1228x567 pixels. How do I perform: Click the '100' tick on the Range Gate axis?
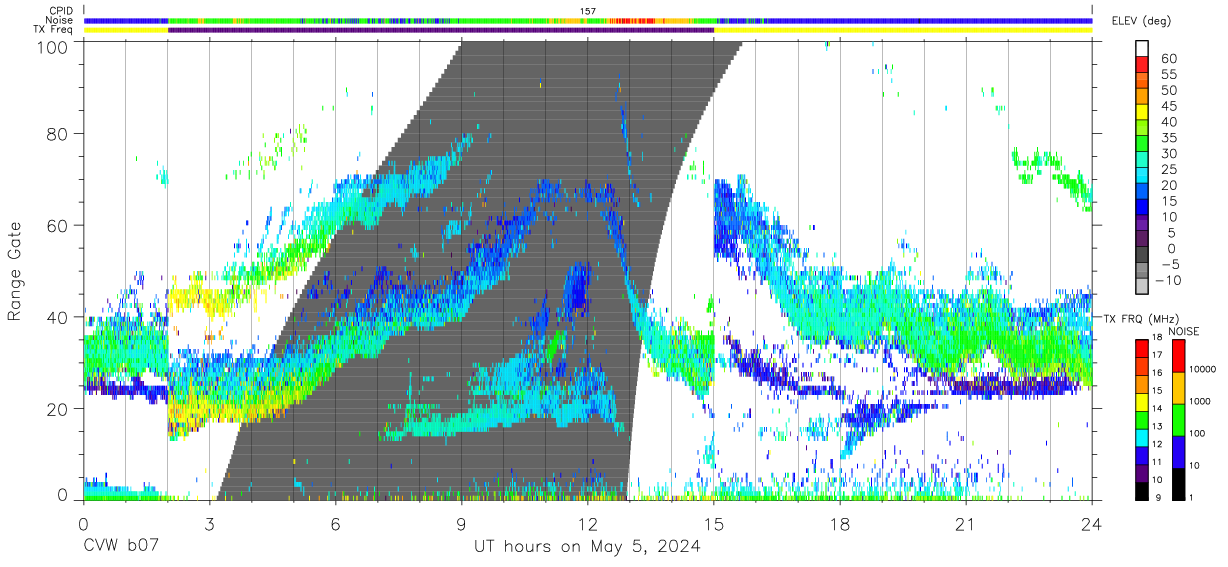coord(55,47)
